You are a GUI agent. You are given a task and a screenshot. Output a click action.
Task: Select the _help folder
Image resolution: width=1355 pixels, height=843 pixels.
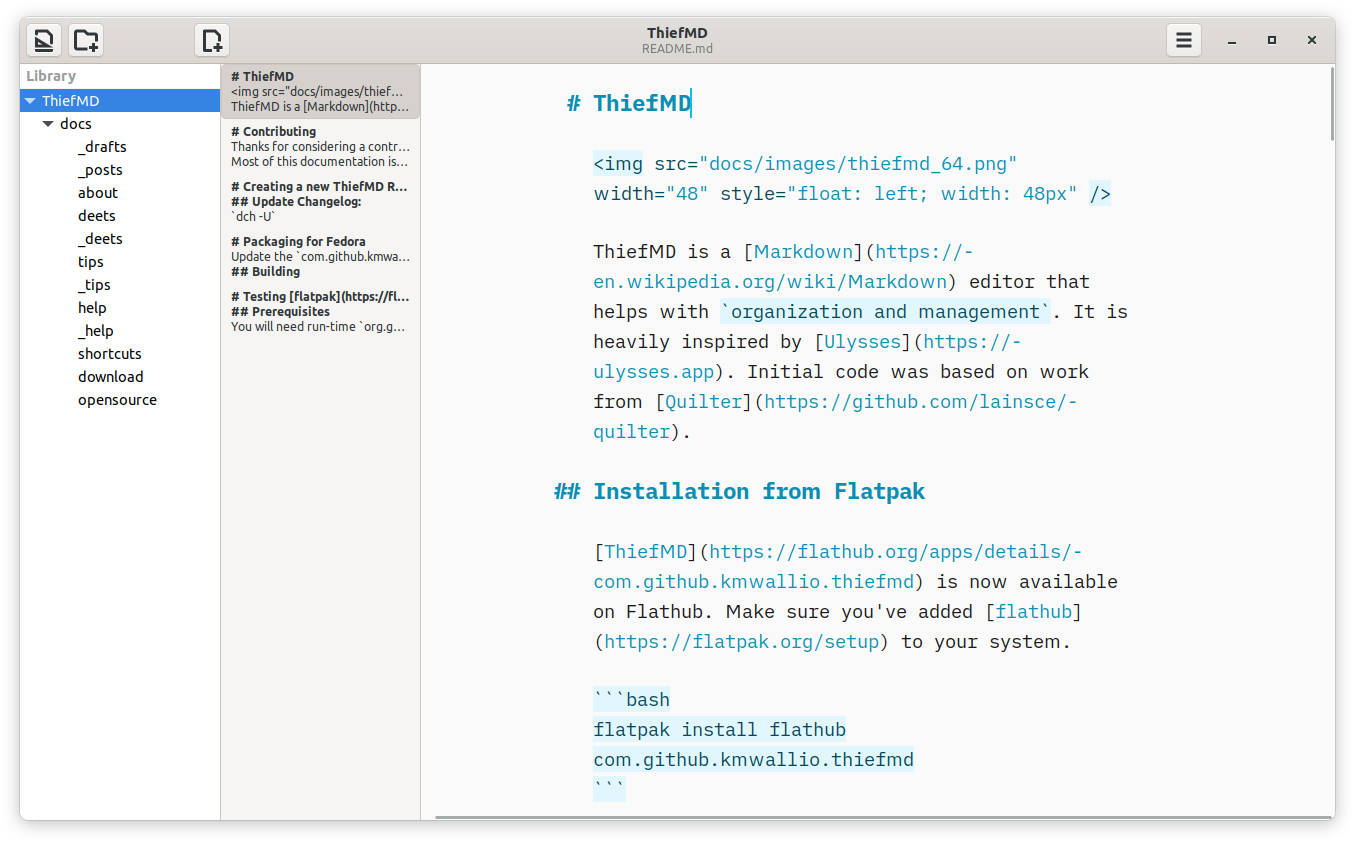(96, 331)
